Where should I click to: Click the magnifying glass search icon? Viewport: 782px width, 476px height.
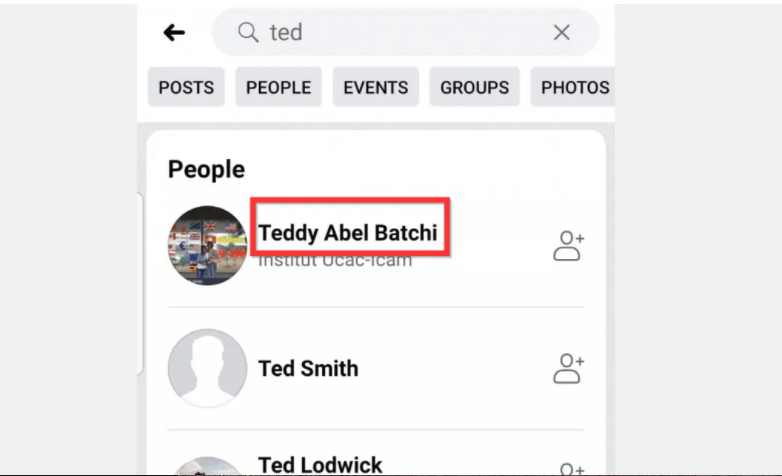tap(248, 32)
